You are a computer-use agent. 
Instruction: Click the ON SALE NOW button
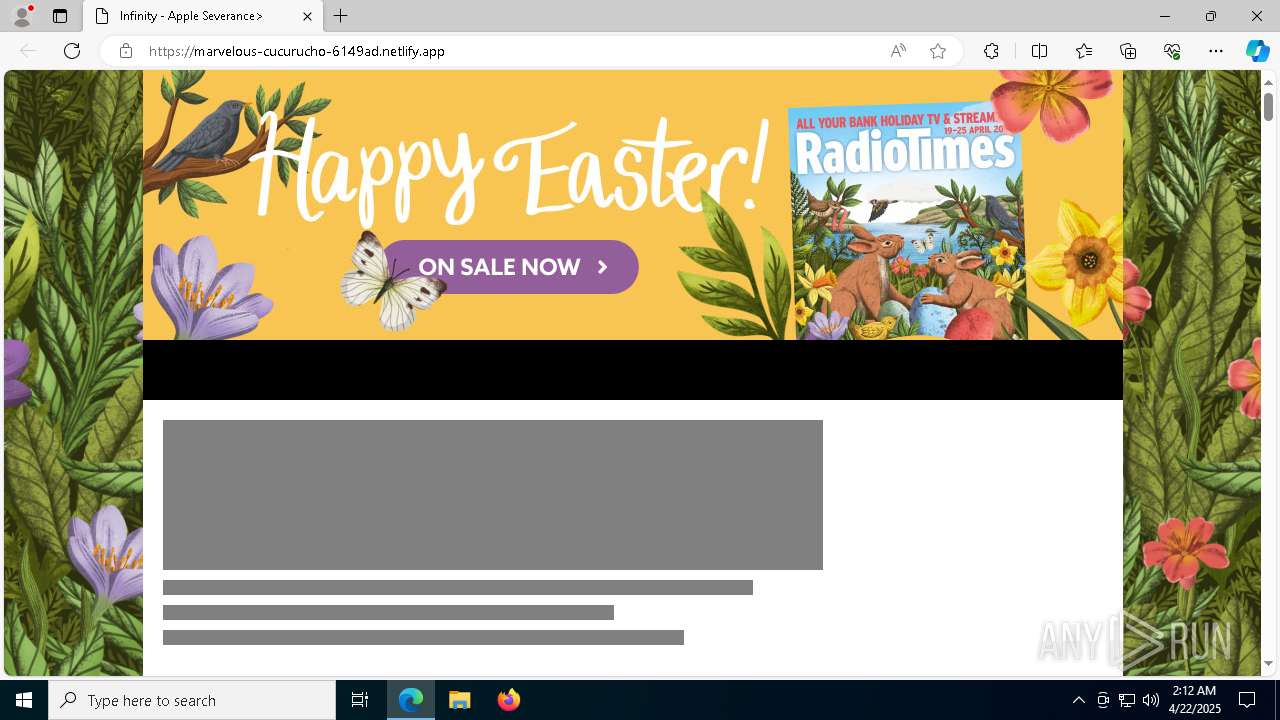pyautogui.click(x=510, y=267)
